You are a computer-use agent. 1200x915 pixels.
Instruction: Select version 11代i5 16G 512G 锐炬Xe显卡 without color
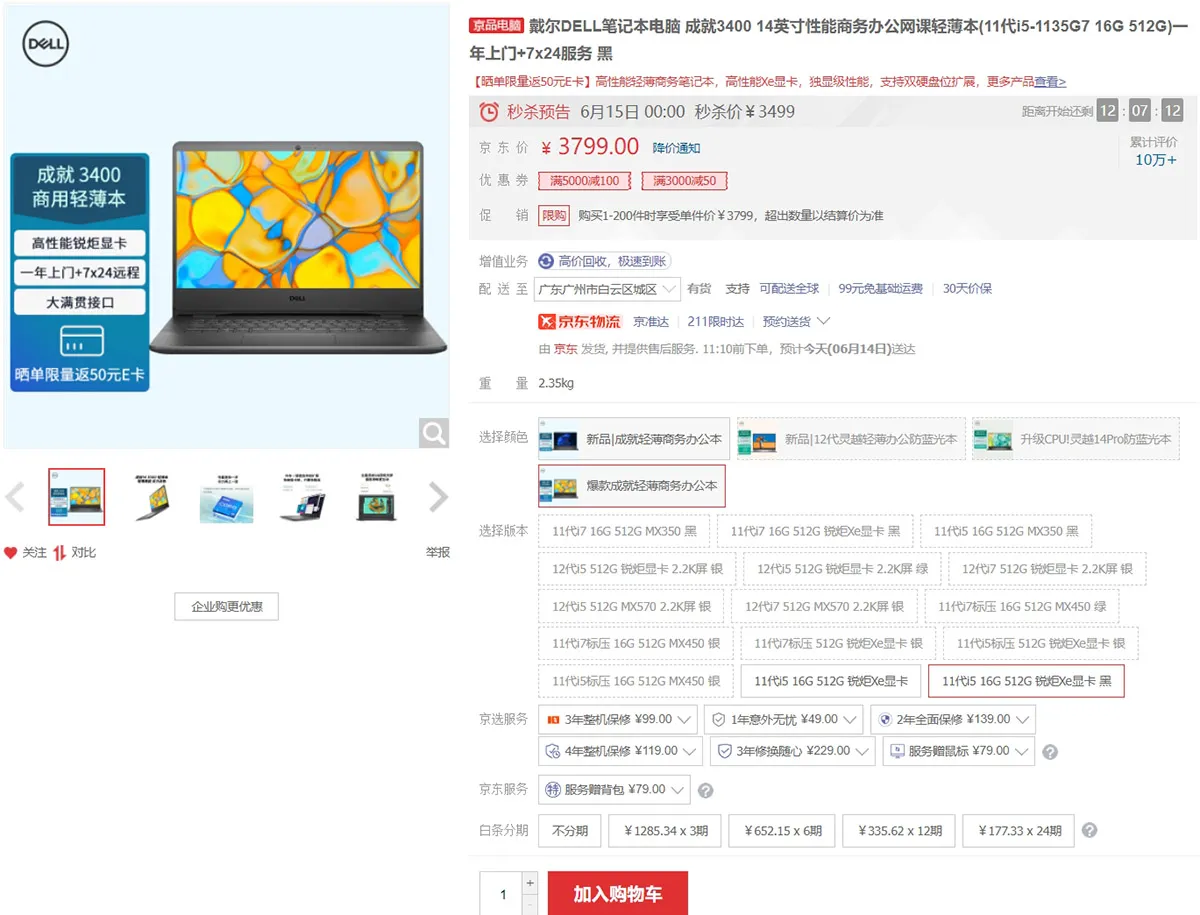[x=831, y=681]
